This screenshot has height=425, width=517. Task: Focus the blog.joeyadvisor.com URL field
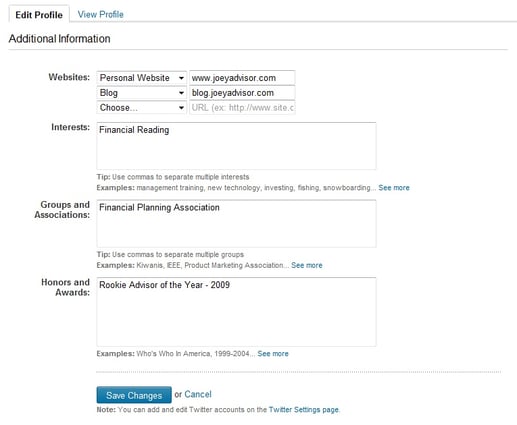point(242,93)
